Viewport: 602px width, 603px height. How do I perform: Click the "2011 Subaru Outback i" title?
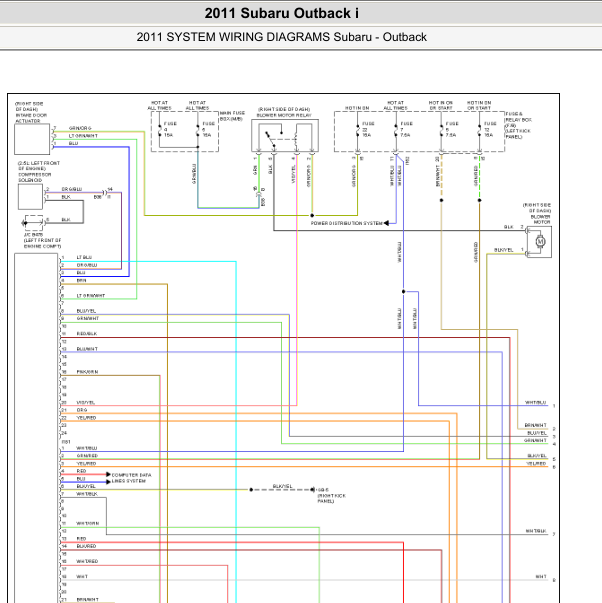pos(282,13)
